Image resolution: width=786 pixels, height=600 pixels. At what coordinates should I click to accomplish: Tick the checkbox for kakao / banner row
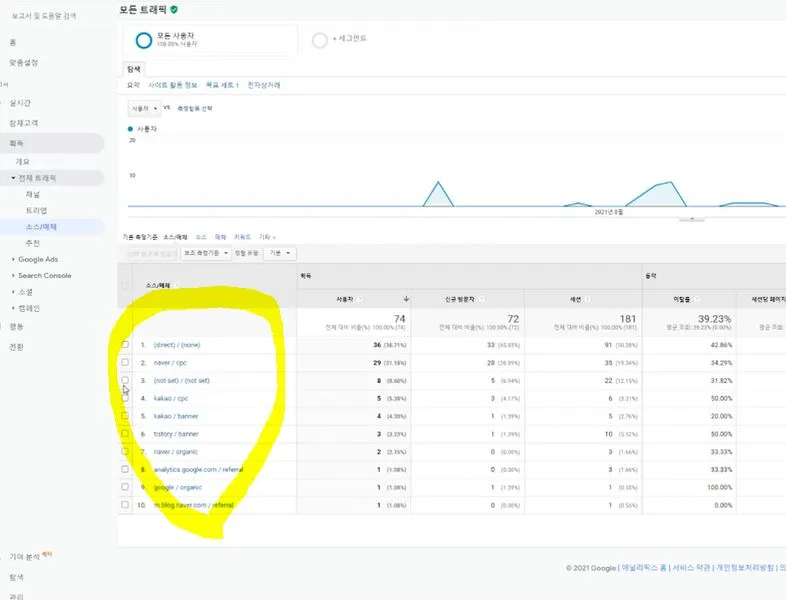tap(125, 416)
